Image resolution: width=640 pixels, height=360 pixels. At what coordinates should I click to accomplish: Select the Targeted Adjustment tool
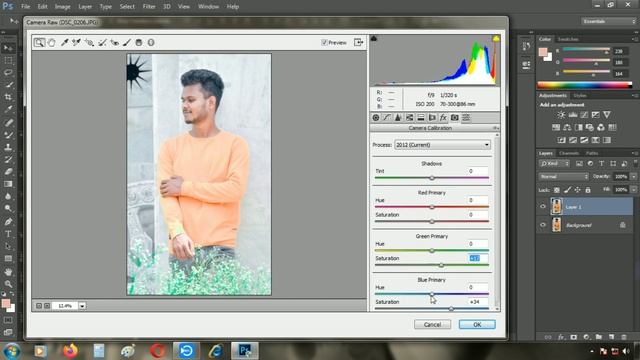(89, 42)
